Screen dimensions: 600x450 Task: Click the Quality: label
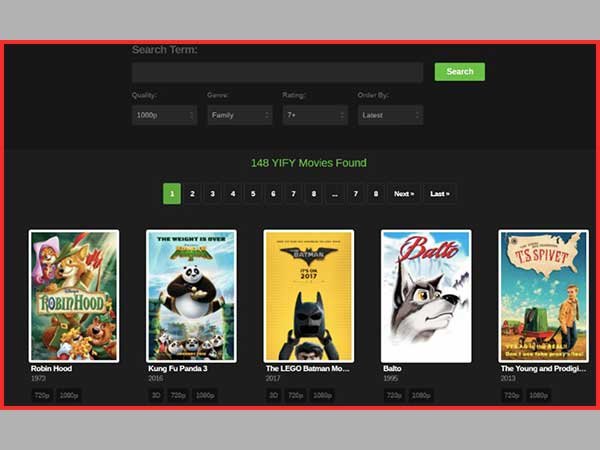click(x=144, y=95)
